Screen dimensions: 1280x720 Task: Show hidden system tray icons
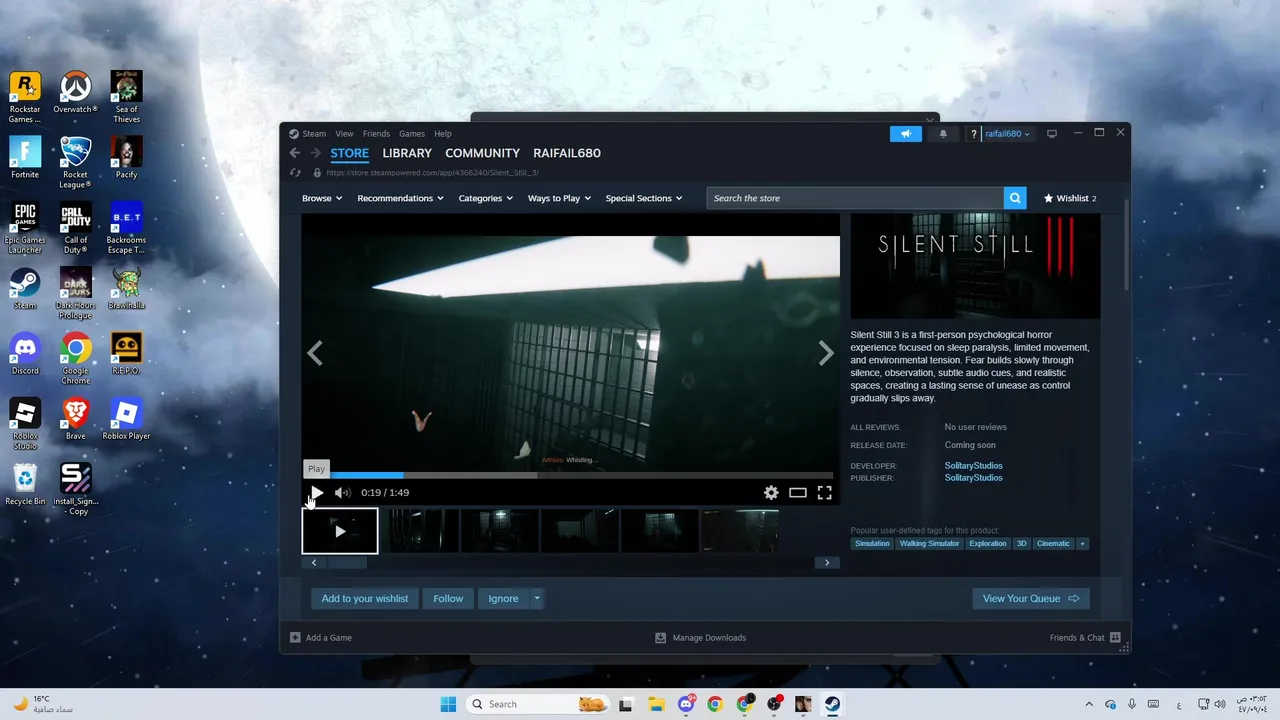(x=1089, y=704)
